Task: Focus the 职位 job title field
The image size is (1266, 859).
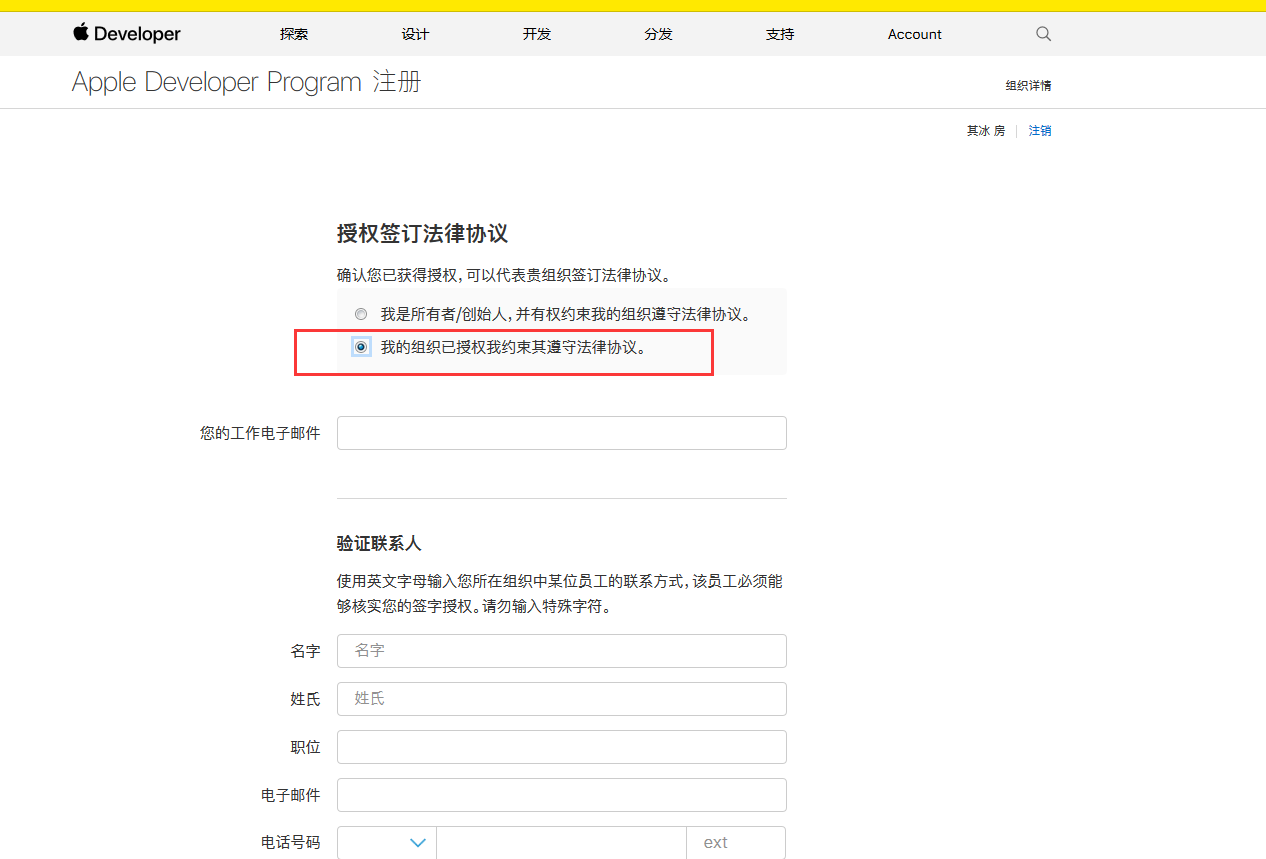Action: (x=562, y=747)
